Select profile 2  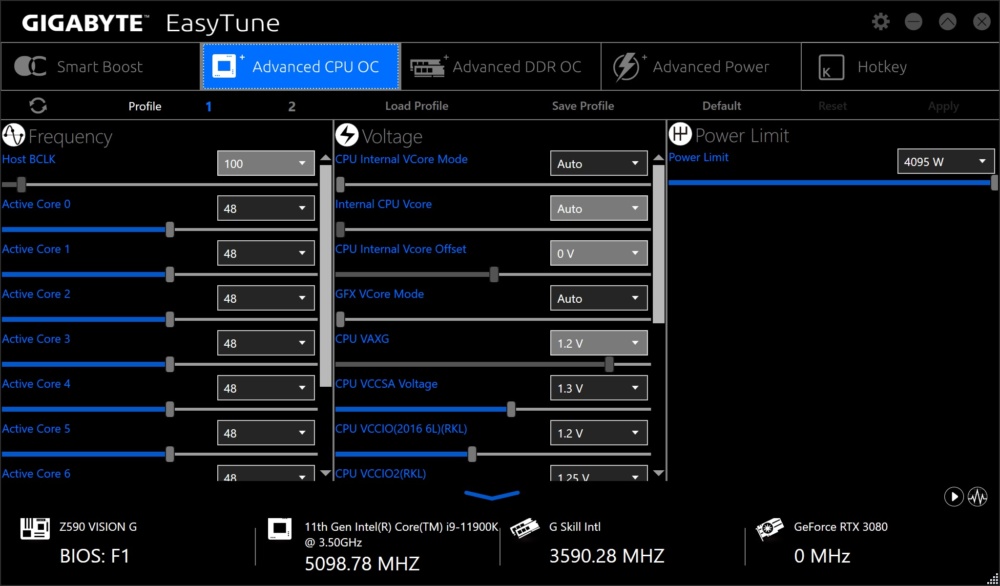[291, 106]
